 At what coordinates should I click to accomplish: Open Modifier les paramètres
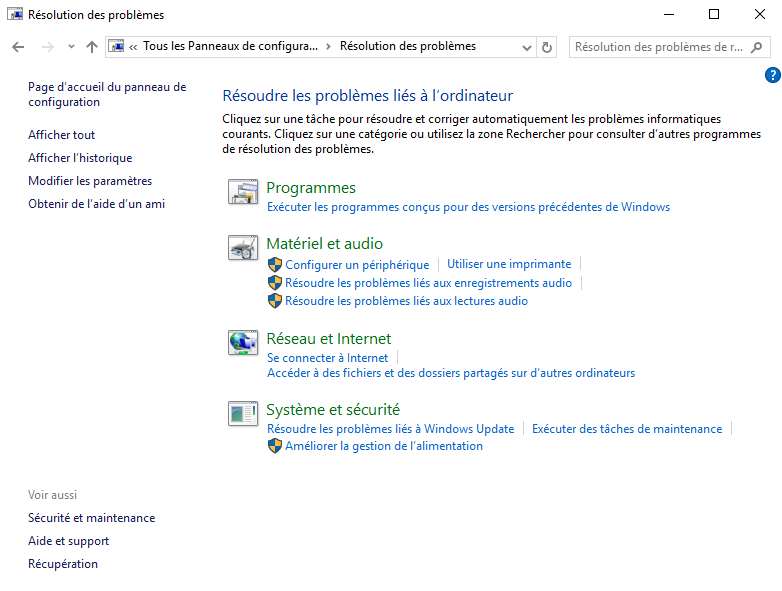point(90,181)
